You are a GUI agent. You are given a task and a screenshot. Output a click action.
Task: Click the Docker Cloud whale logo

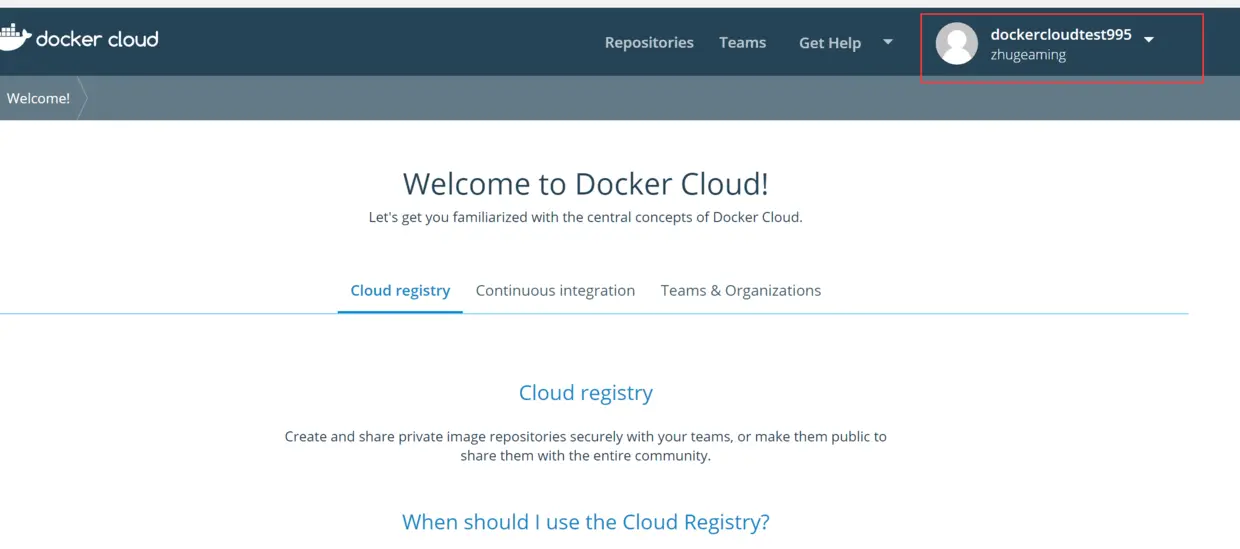point(14,38)
